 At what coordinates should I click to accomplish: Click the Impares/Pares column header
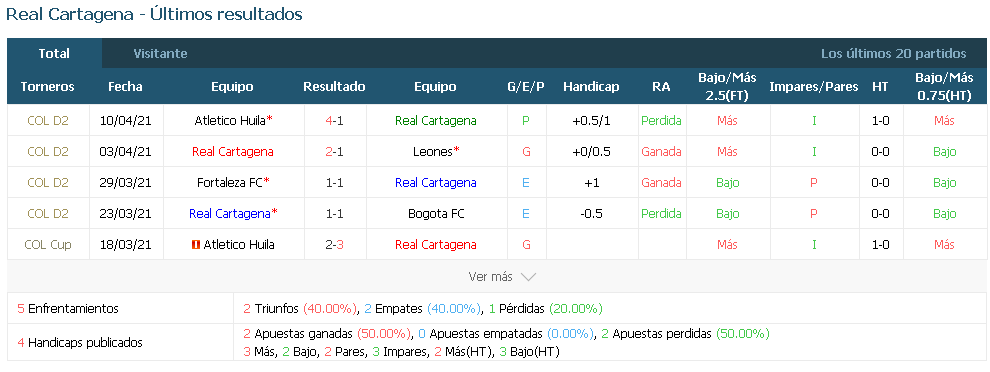click(814, 87)
